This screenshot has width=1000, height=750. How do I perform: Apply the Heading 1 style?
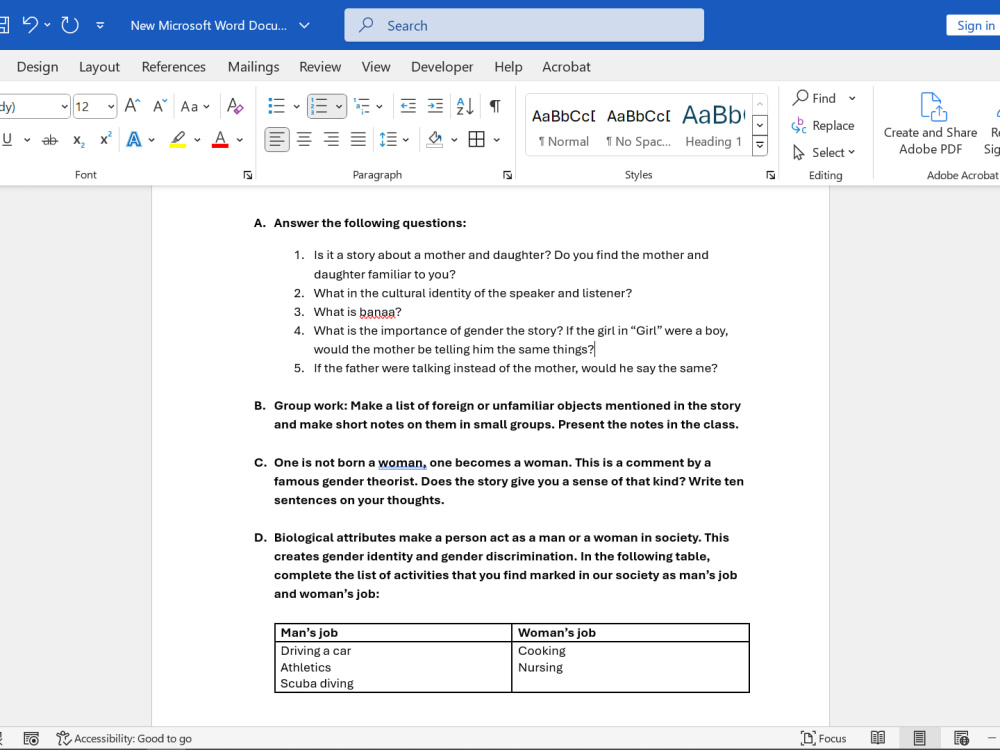(x=713, y=126)
